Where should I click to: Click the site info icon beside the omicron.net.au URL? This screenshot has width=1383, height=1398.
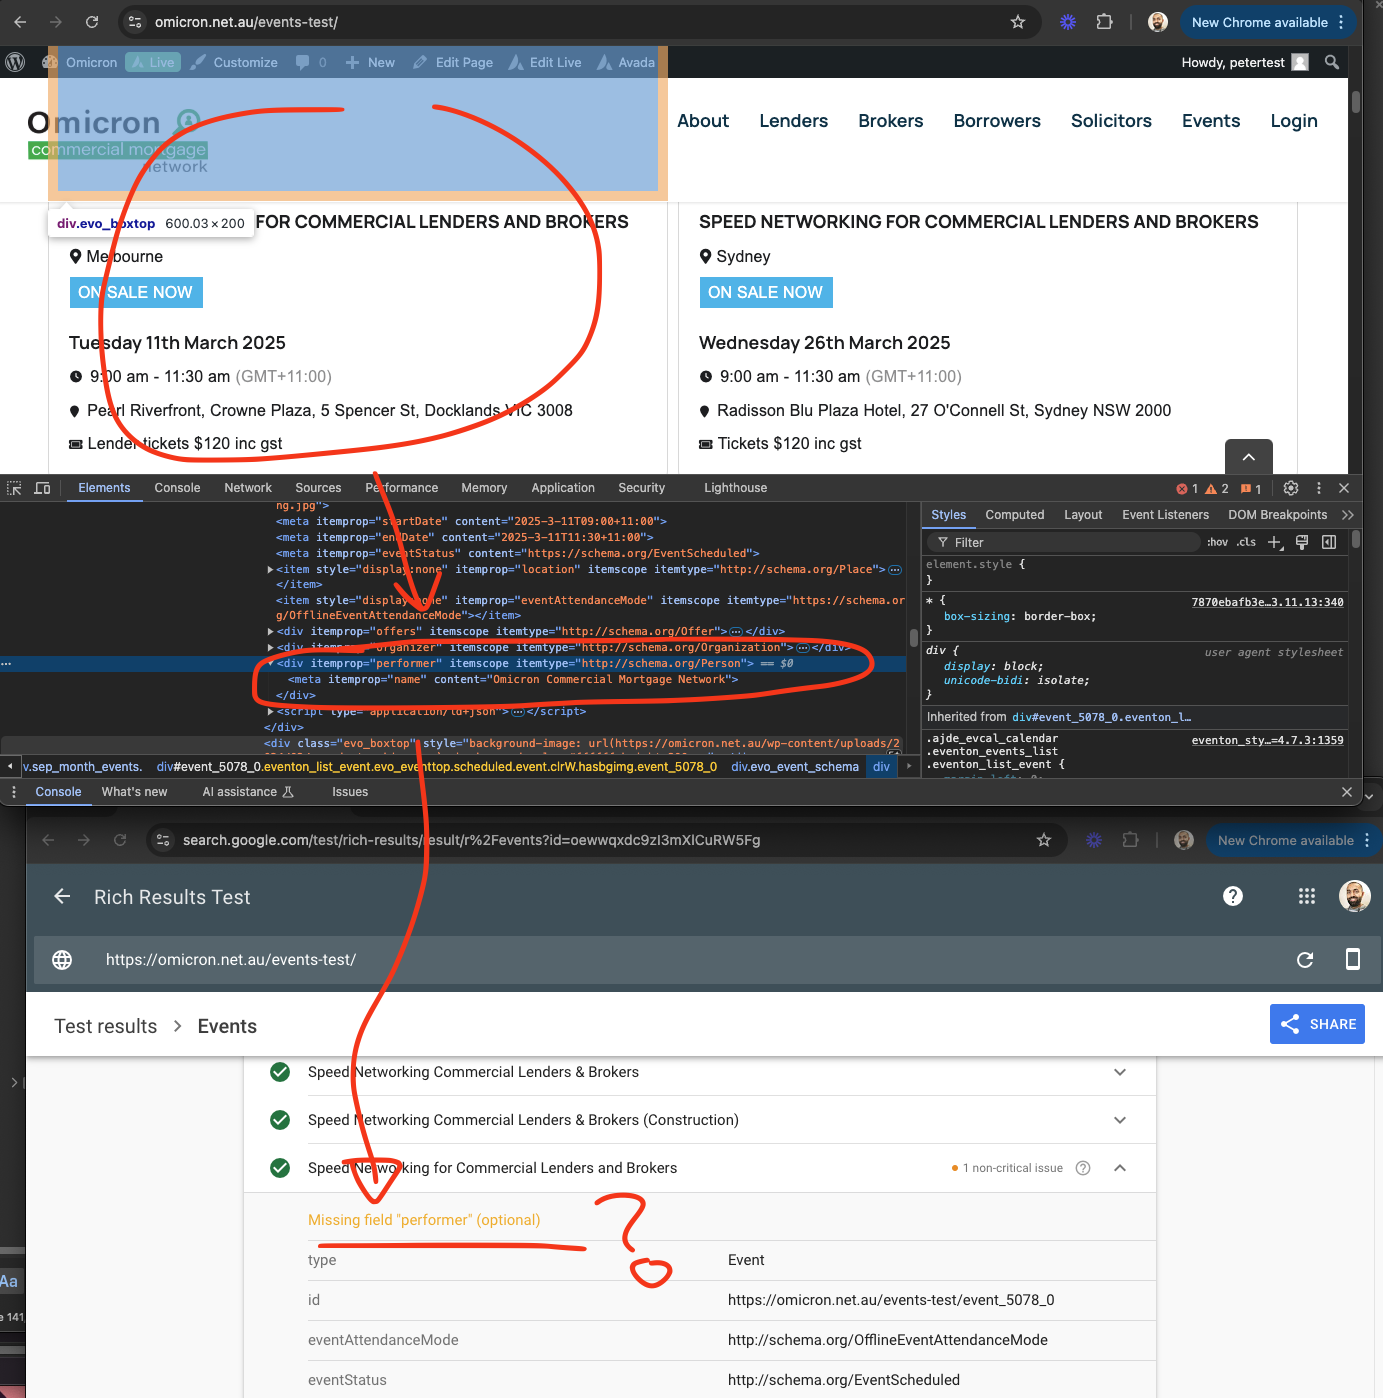135,22
